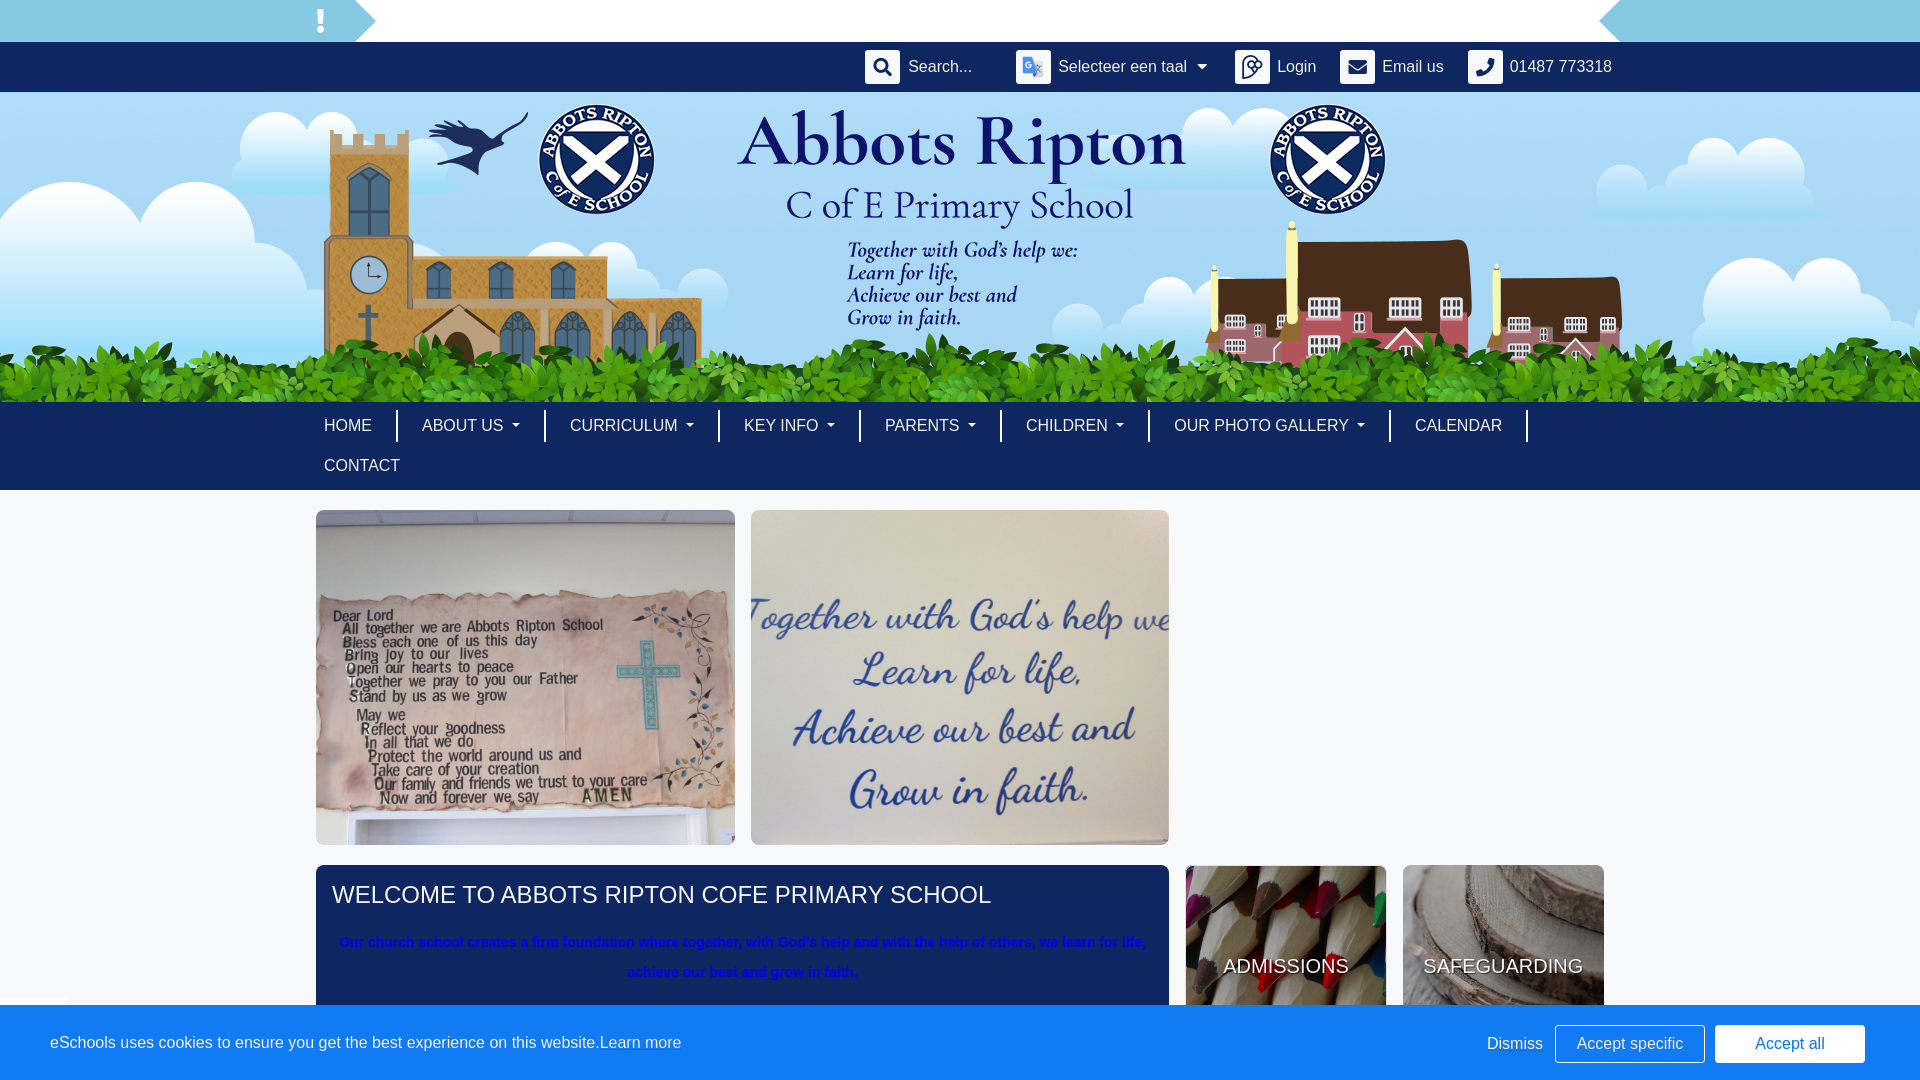Click the envelope email icon

click(x=1357, y=67)
